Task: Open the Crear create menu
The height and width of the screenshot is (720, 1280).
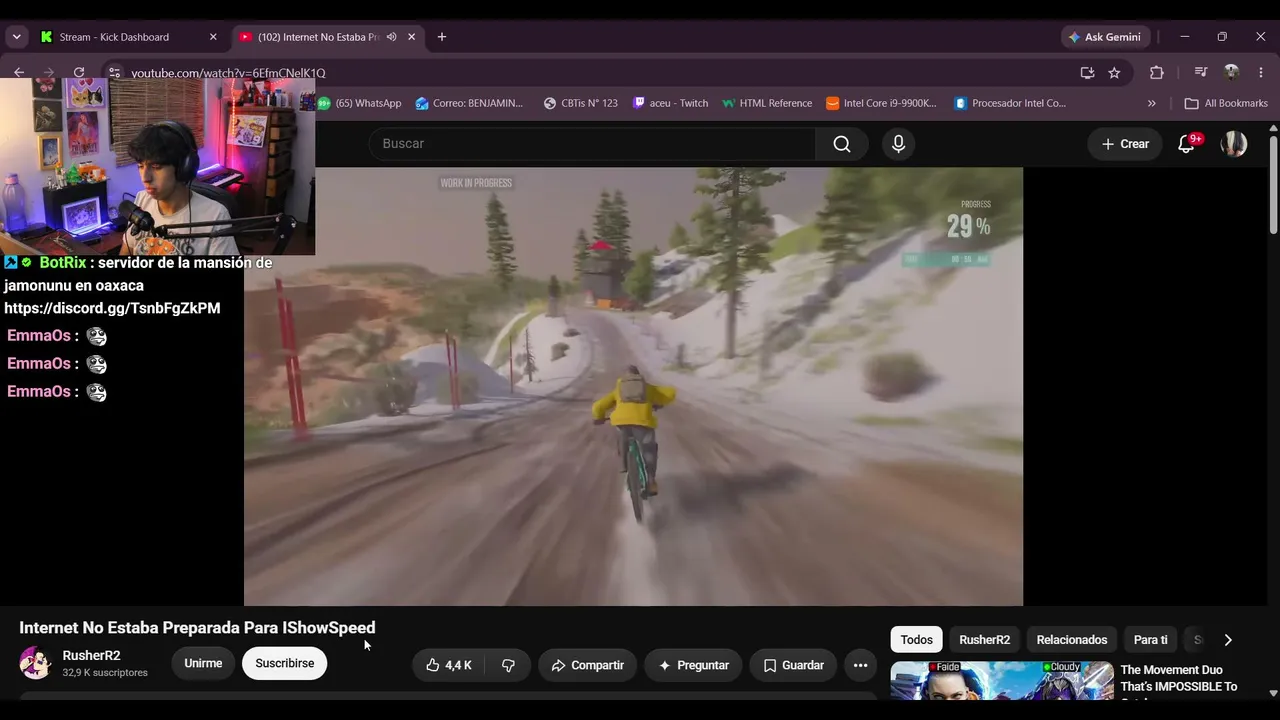Action: tap(1125, 144)
